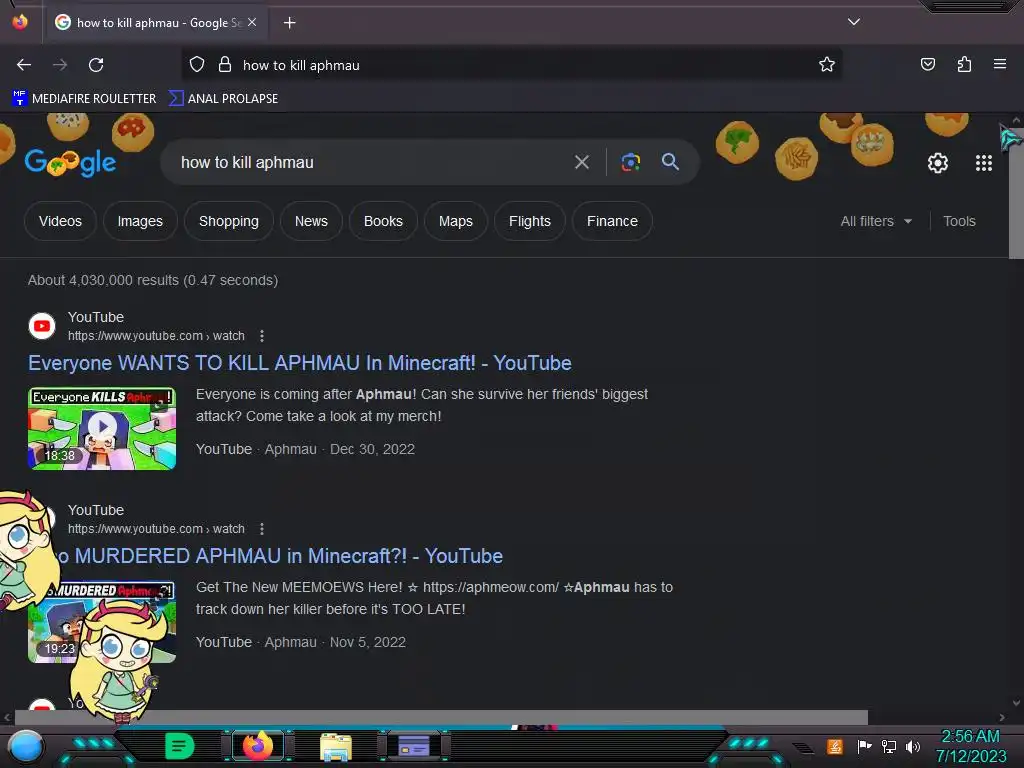Switch to Shopping results

tap(229, 221)
